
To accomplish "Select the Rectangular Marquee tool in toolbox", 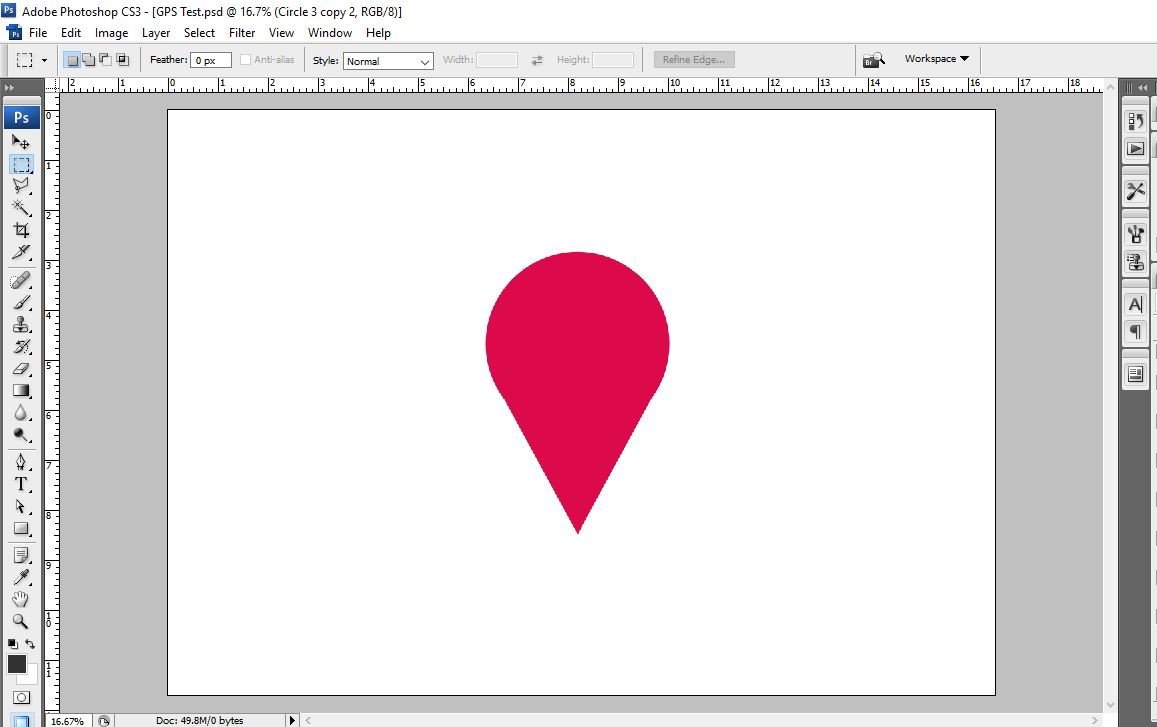I will [21, 164].
